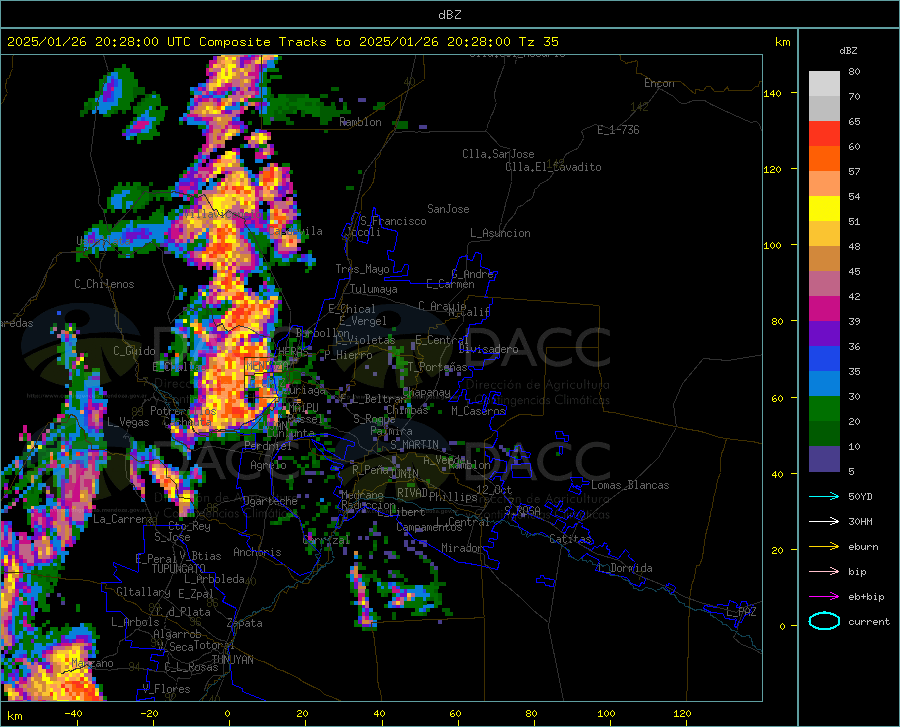Click the dBZ title at top

pos(449,15)
